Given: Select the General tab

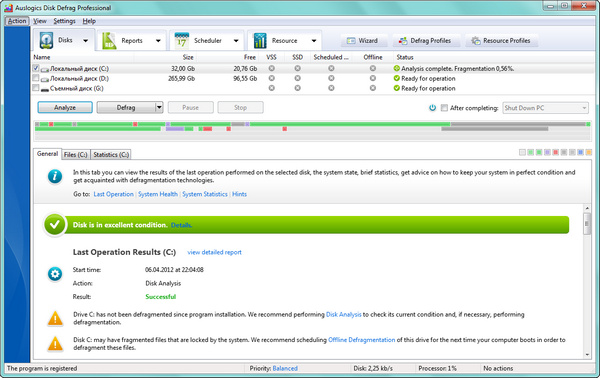Looking at the screenshot, I should (x=47, y=154).
